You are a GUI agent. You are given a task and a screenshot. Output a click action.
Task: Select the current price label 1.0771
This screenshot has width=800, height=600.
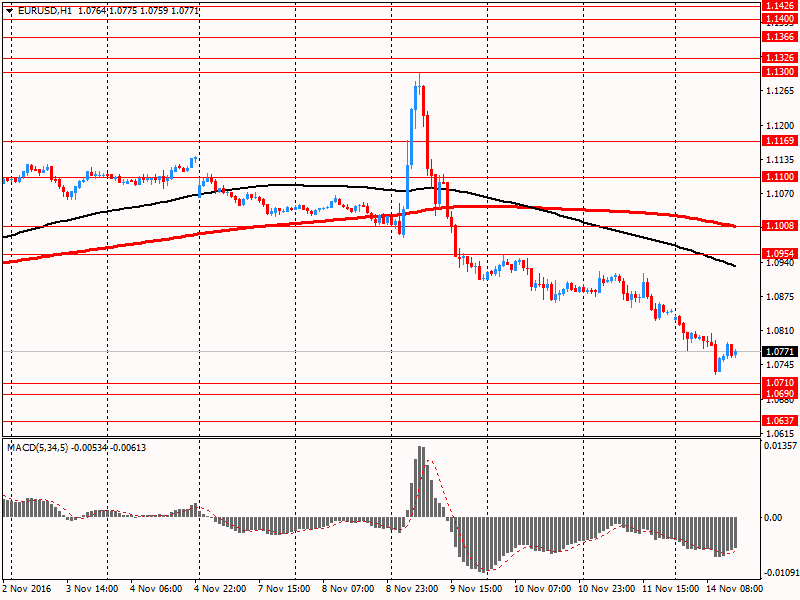click(780, 352)
